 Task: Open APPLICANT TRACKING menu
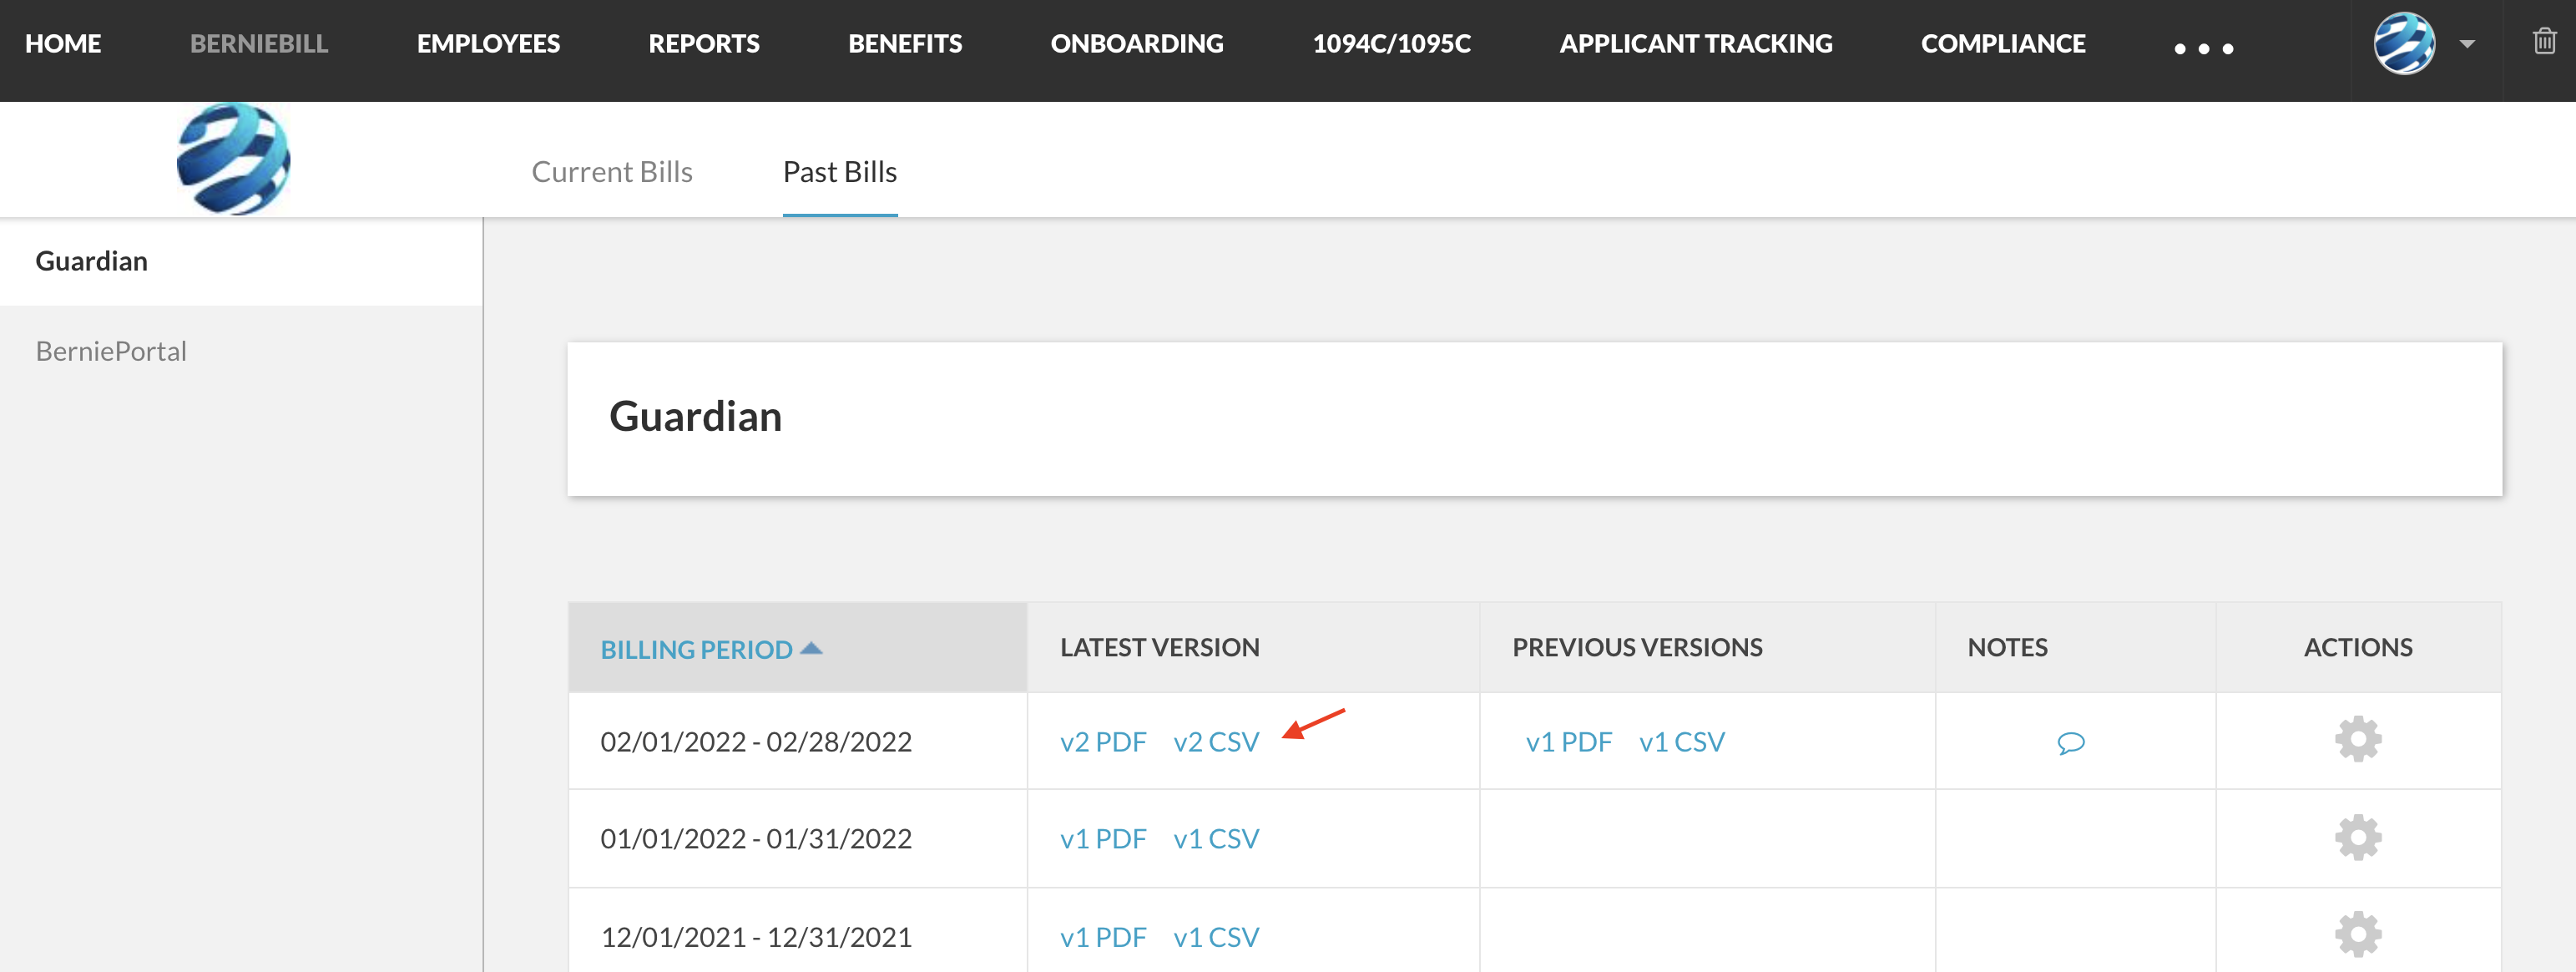pos(1696,44)
